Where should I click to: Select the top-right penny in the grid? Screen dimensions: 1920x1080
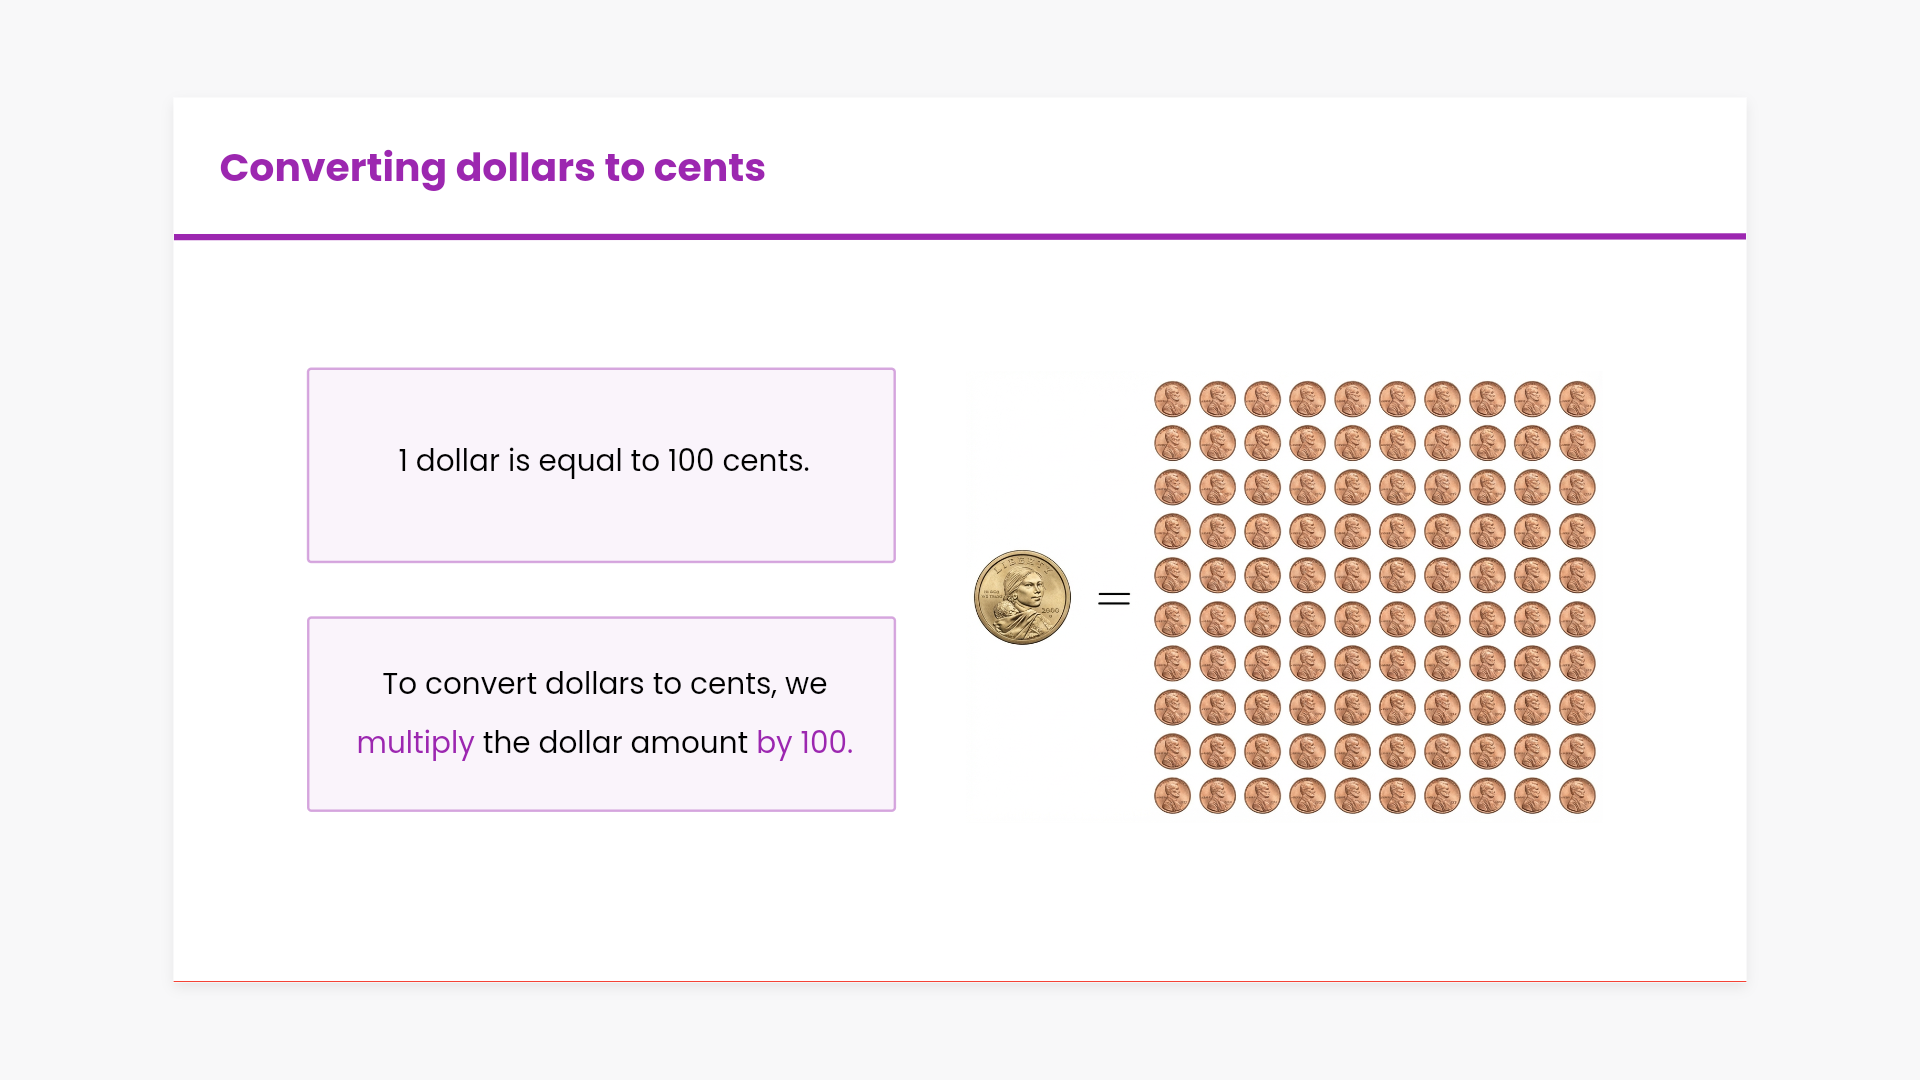1577,399
